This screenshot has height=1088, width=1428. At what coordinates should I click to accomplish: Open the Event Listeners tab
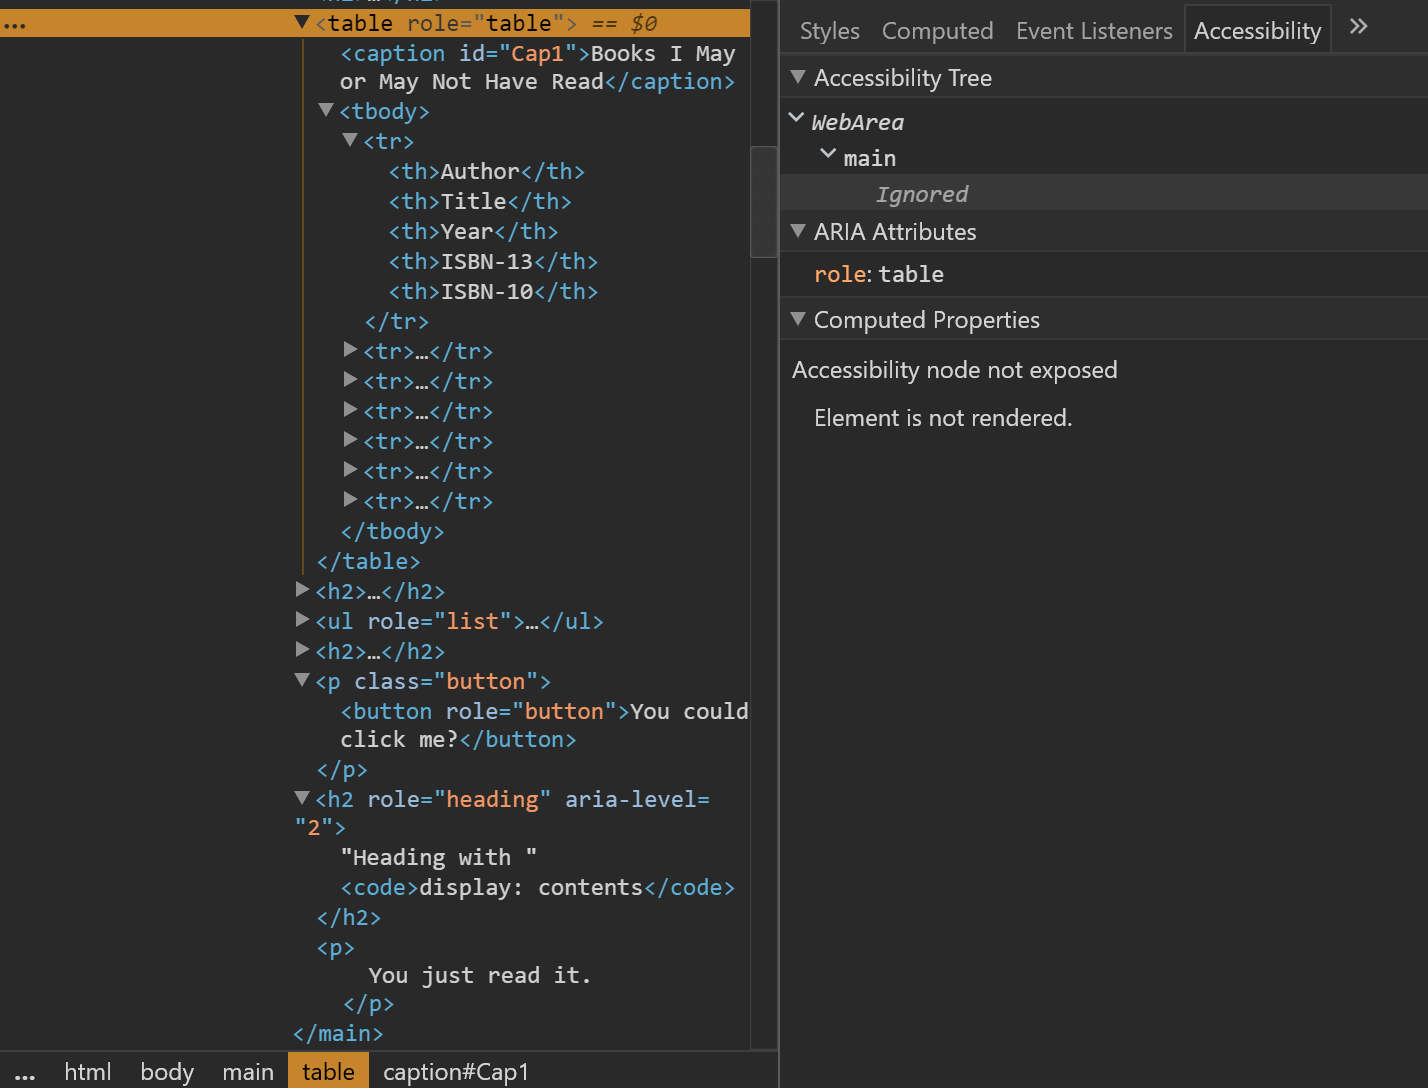pos(1094,31)
